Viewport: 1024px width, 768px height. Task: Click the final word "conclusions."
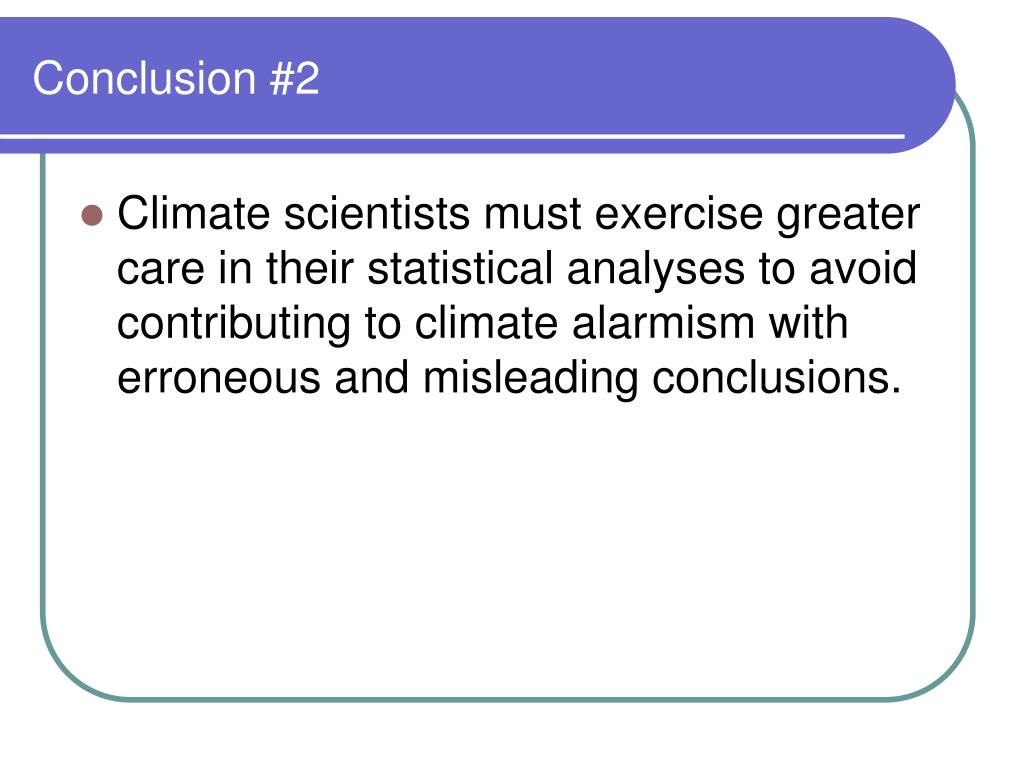coord(776,377)
